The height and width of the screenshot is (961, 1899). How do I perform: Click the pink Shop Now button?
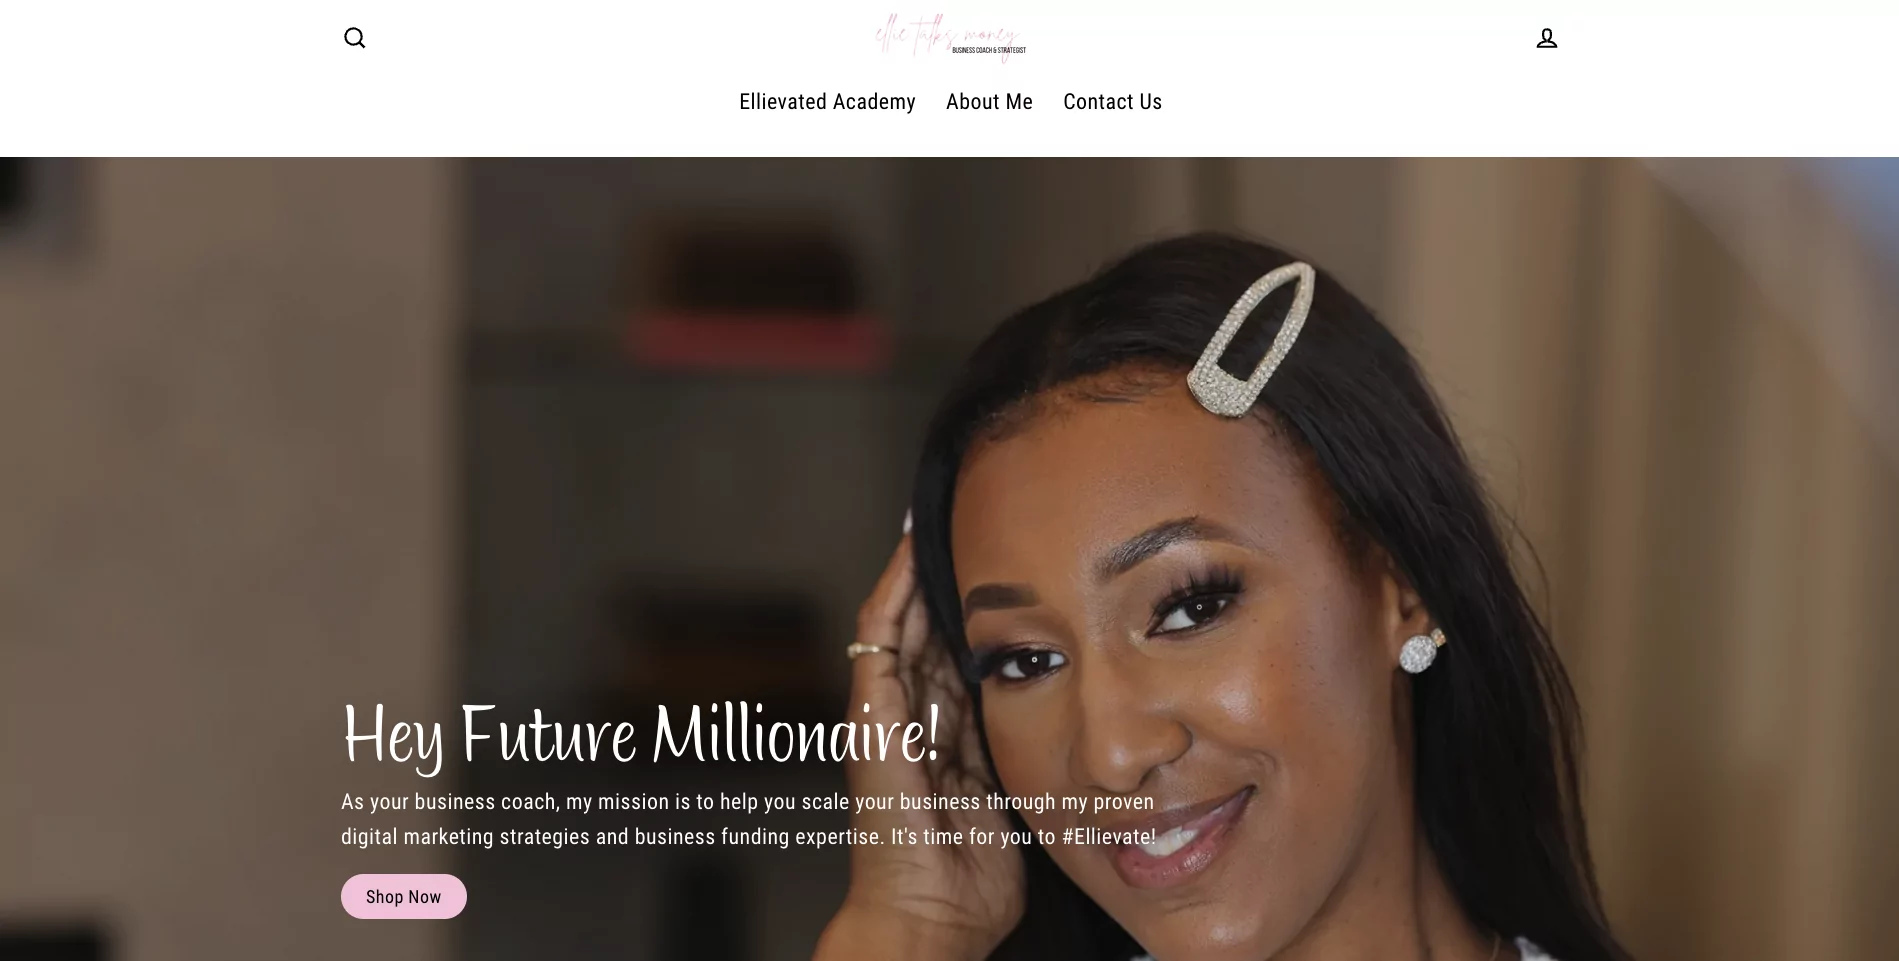click(x=403, y=897)
